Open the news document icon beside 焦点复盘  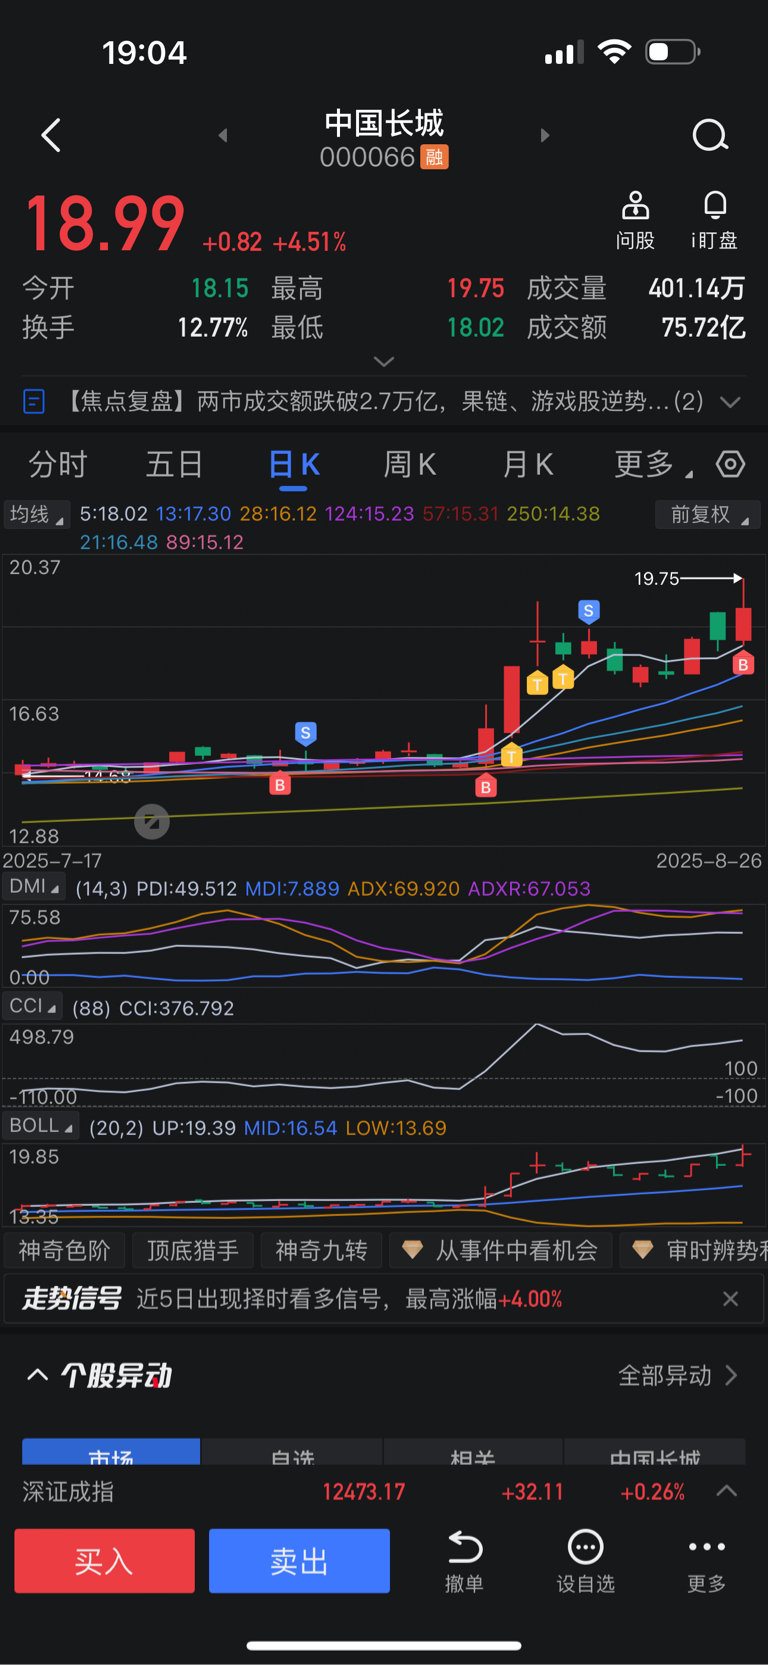(34, 402)
